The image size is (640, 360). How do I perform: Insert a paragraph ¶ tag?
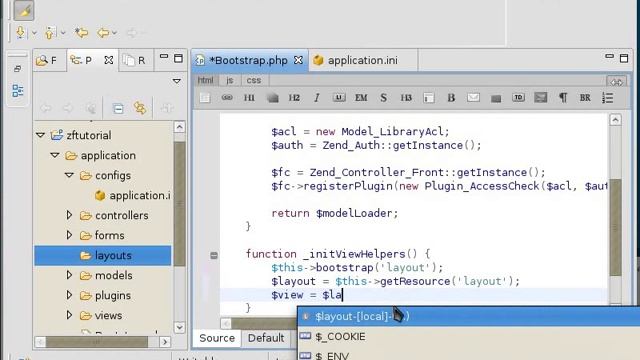pyautogui.click(x=563, y=98)
